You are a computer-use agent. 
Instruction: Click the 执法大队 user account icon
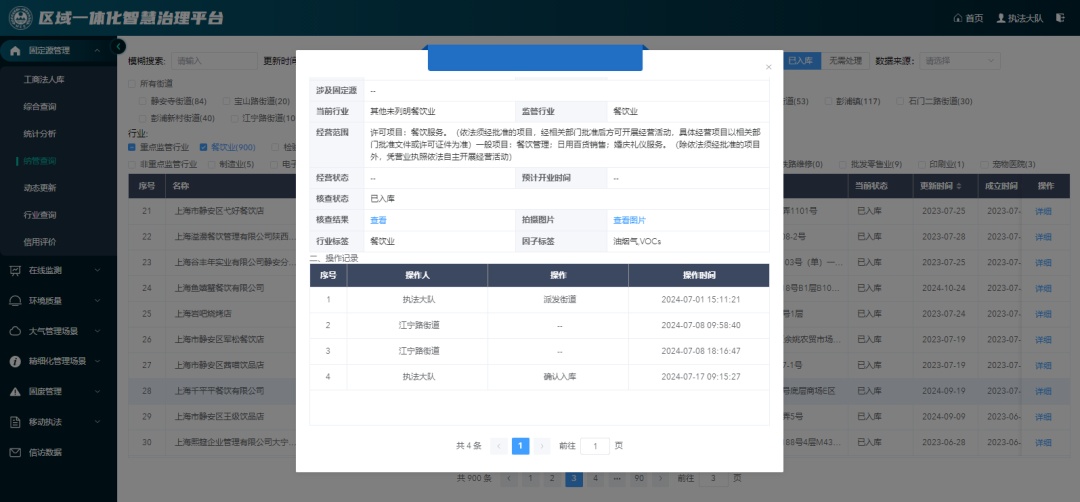click(x=1000, y=18)
